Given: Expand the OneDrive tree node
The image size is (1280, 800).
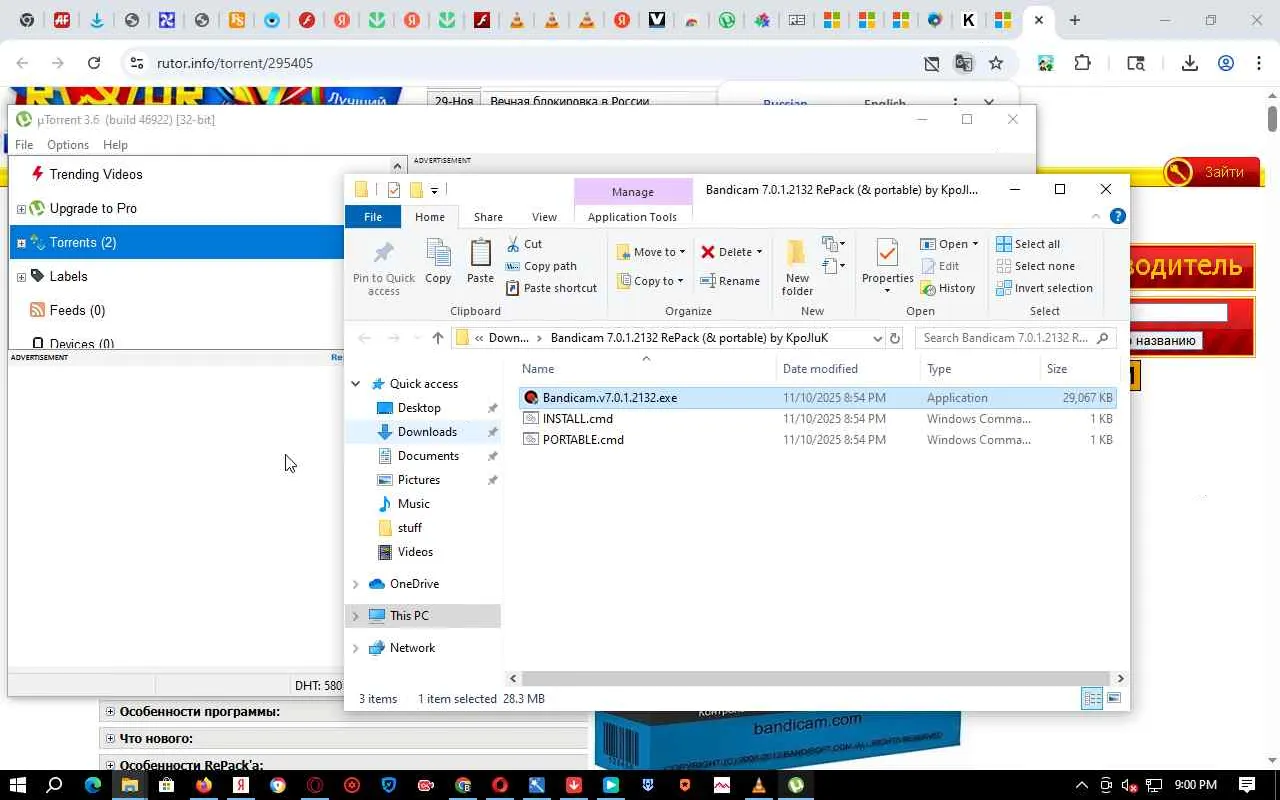Looking at the screenshot, I should click(356, 584).
